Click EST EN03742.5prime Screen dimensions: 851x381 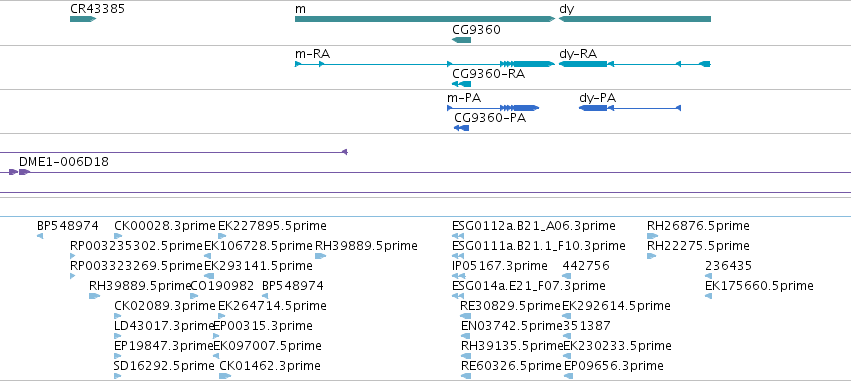tap(512, 326)
